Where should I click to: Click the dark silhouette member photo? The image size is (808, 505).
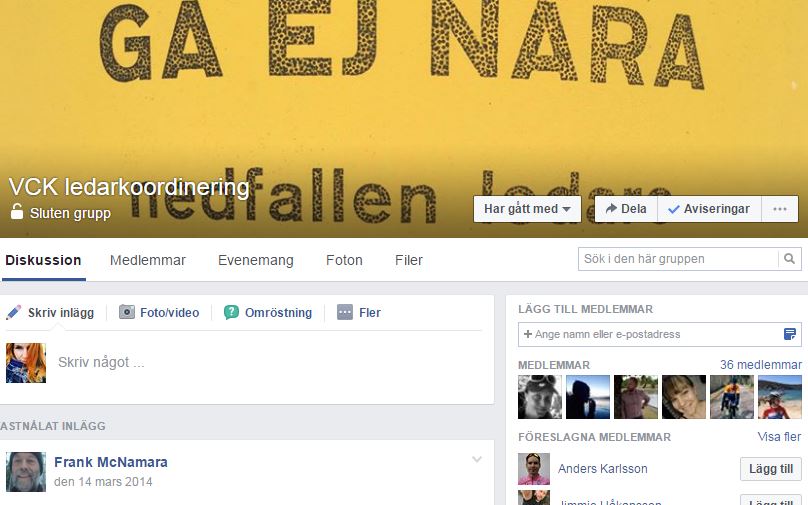tap(588, 397)
